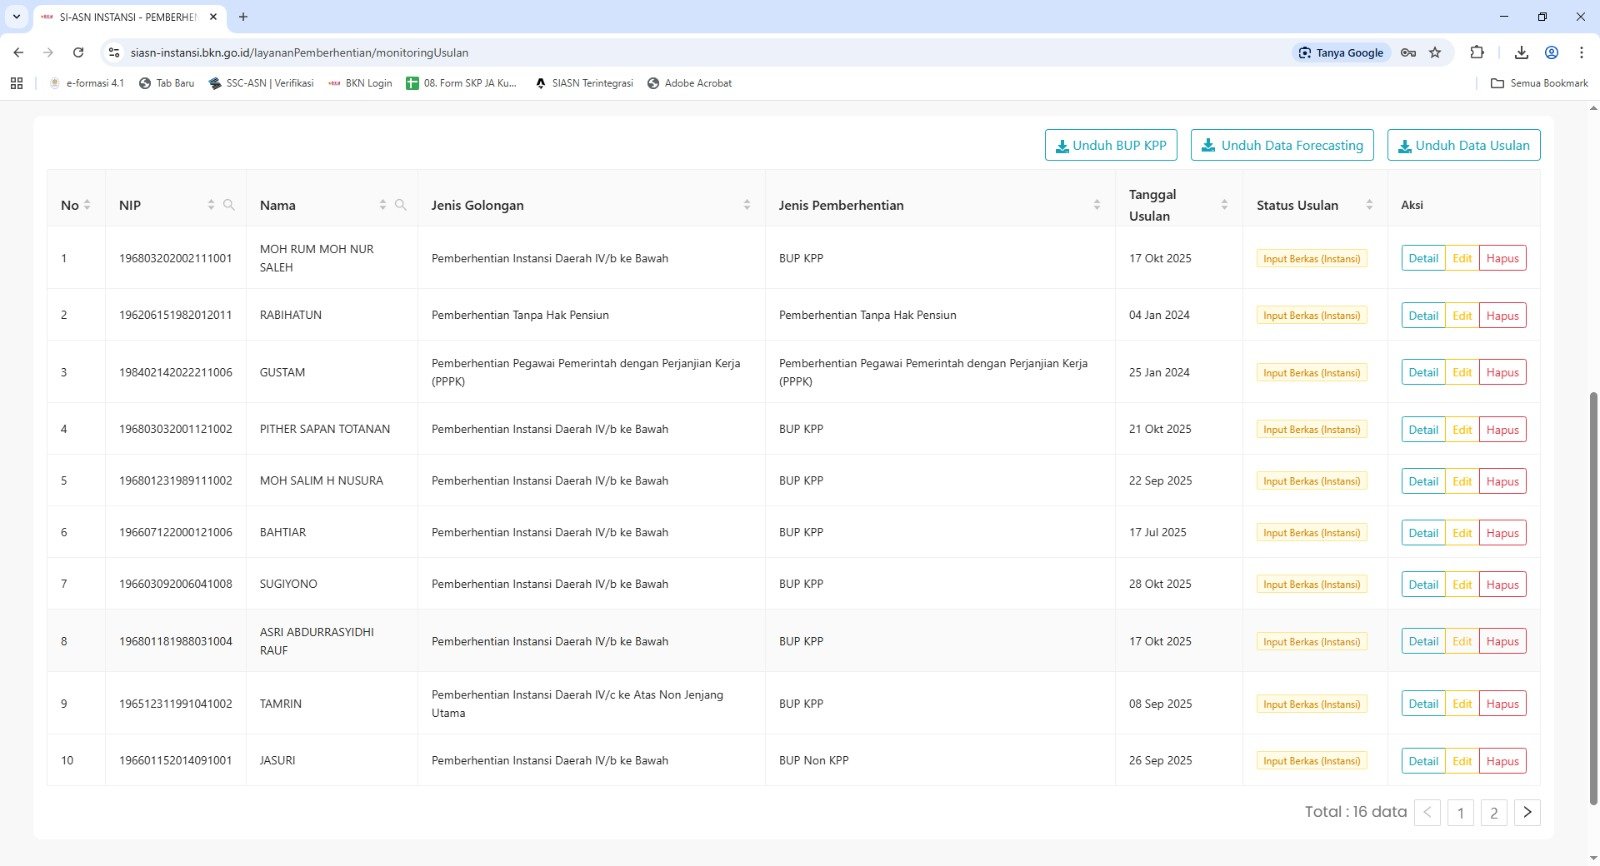This screenshot has height=866, width=1600.
Task: Sort by Tanggal Usulan column
Action: click(1224, 205)
